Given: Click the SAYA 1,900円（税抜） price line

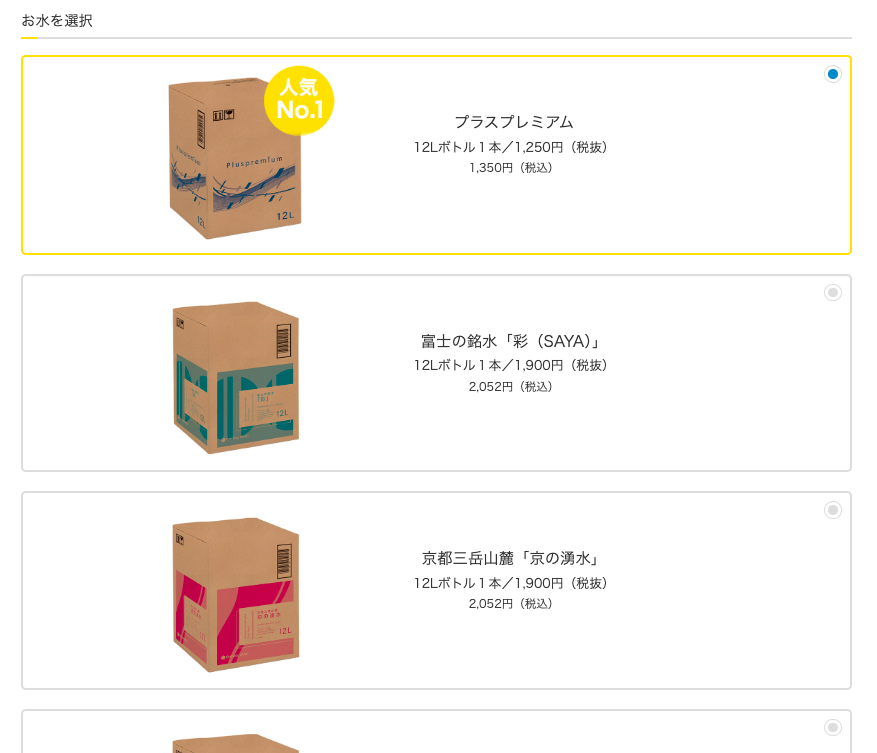Looking at the screenshot, I should (x=511, y=365).
